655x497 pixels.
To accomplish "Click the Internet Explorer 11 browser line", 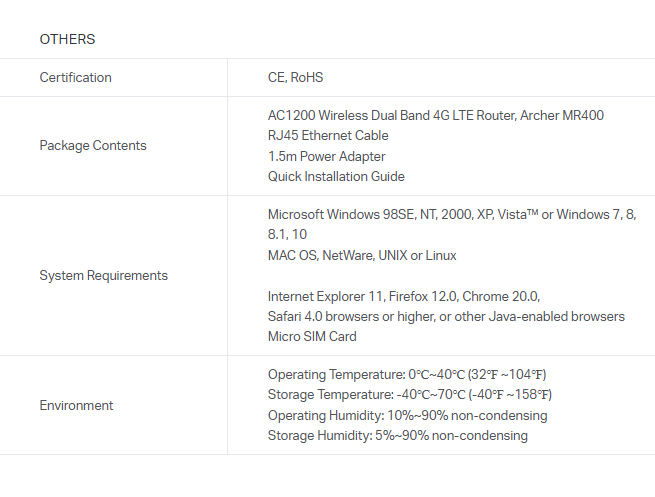I will tap(403, 296).
